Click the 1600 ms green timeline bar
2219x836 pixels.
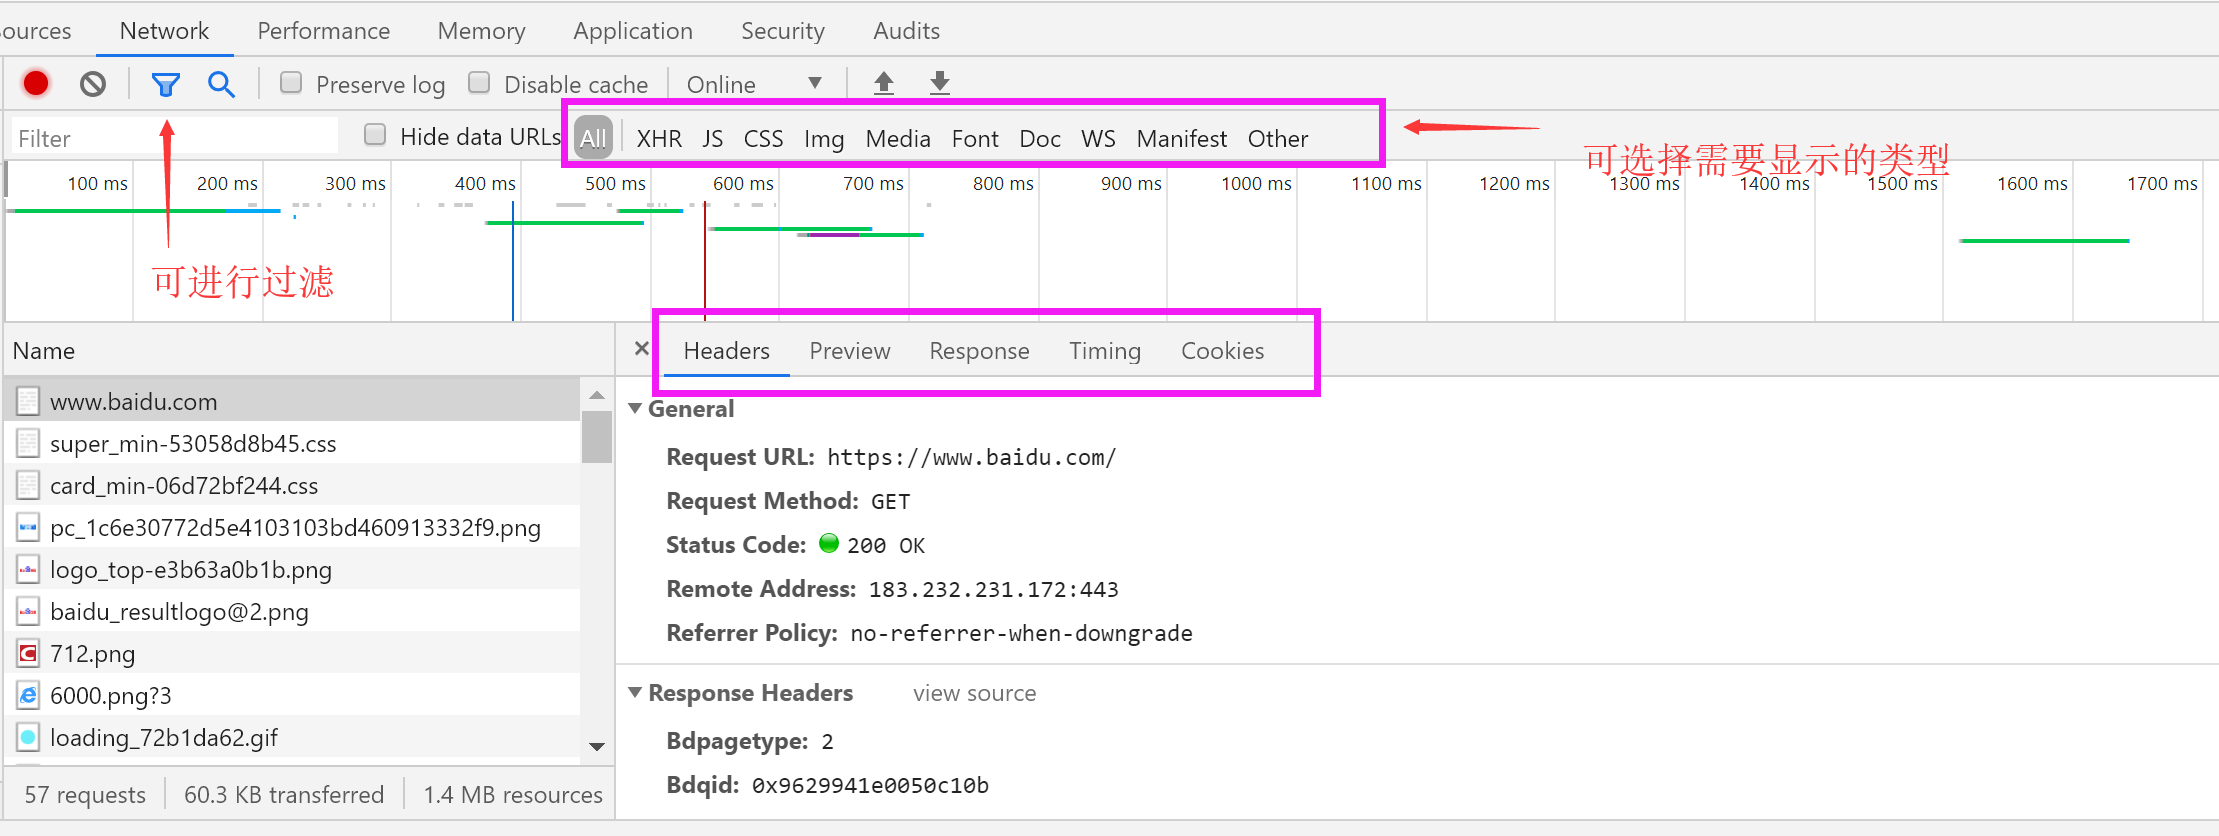pyautogui.click(x=2044, y=241)
